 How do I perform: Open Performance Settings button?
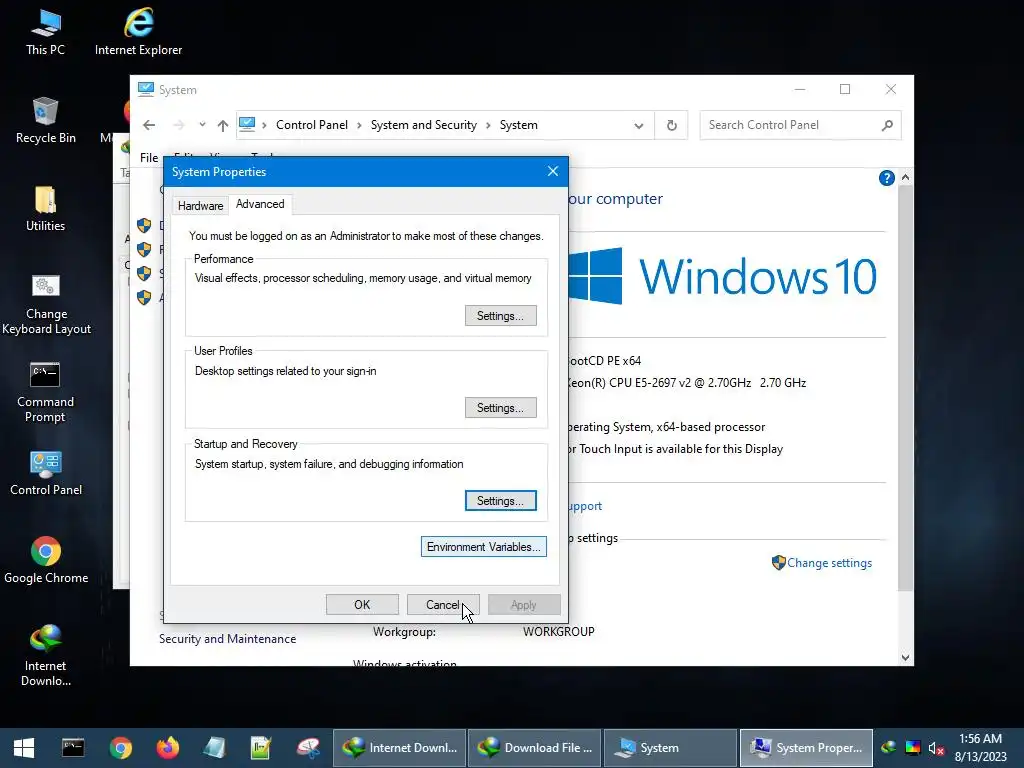click(500, 315)
